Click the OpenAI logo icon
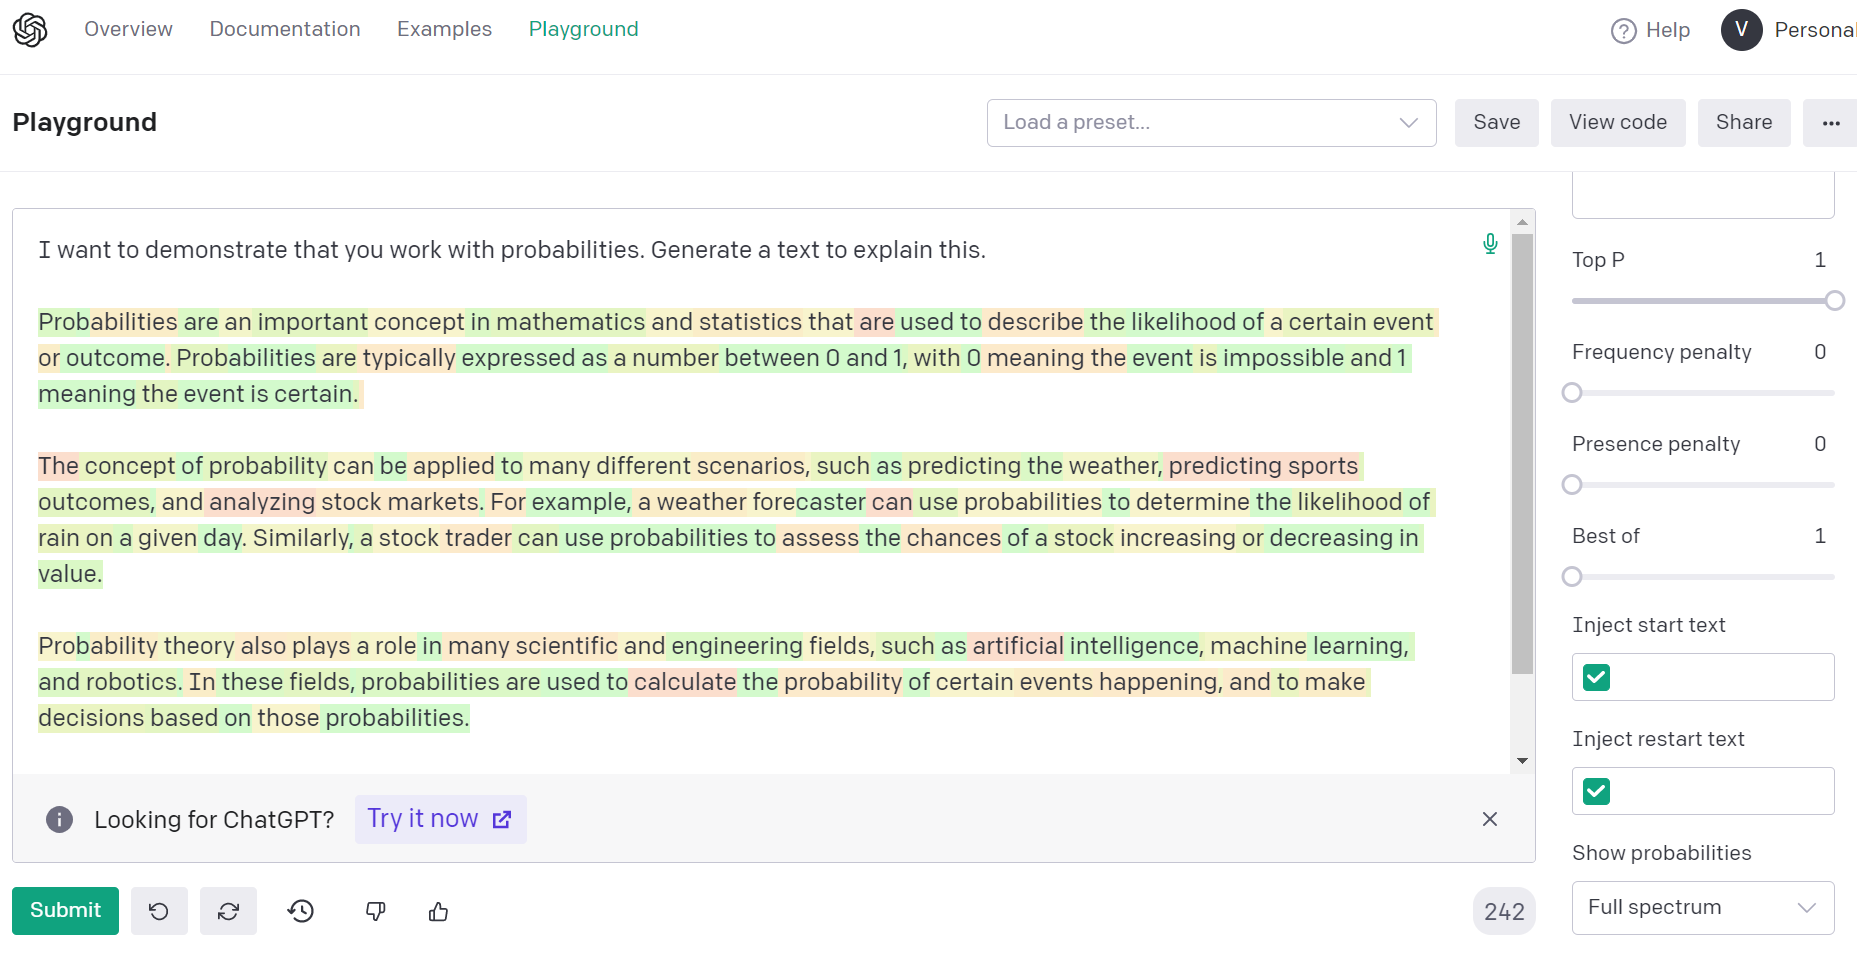 [x=30, y=30]
